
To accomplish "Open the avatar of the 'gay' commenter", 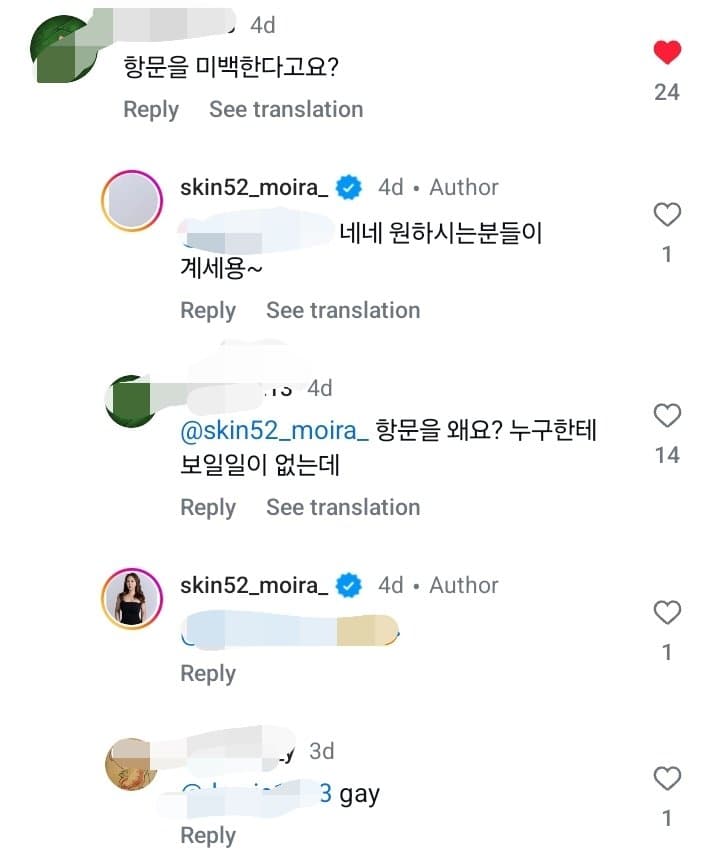I will pyautogui.click(x=132, y=765).
